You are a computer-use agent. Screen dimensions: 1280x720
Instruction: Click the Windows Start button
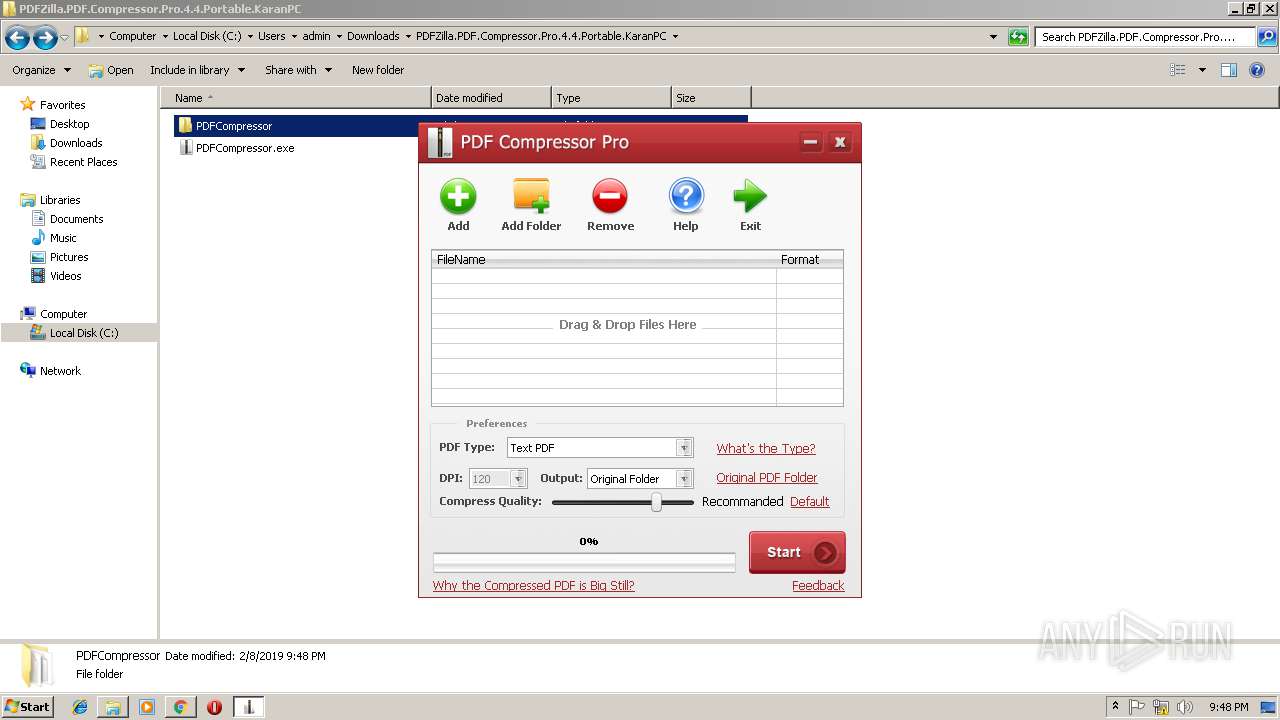tap(28, 707)
